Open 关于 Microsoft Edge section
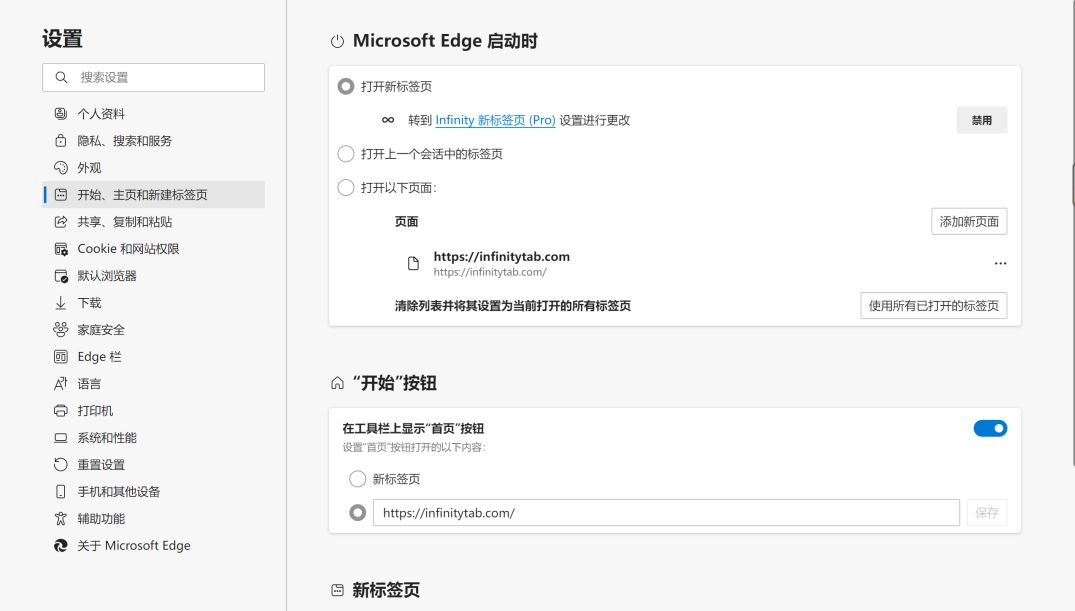 (154, 545)
